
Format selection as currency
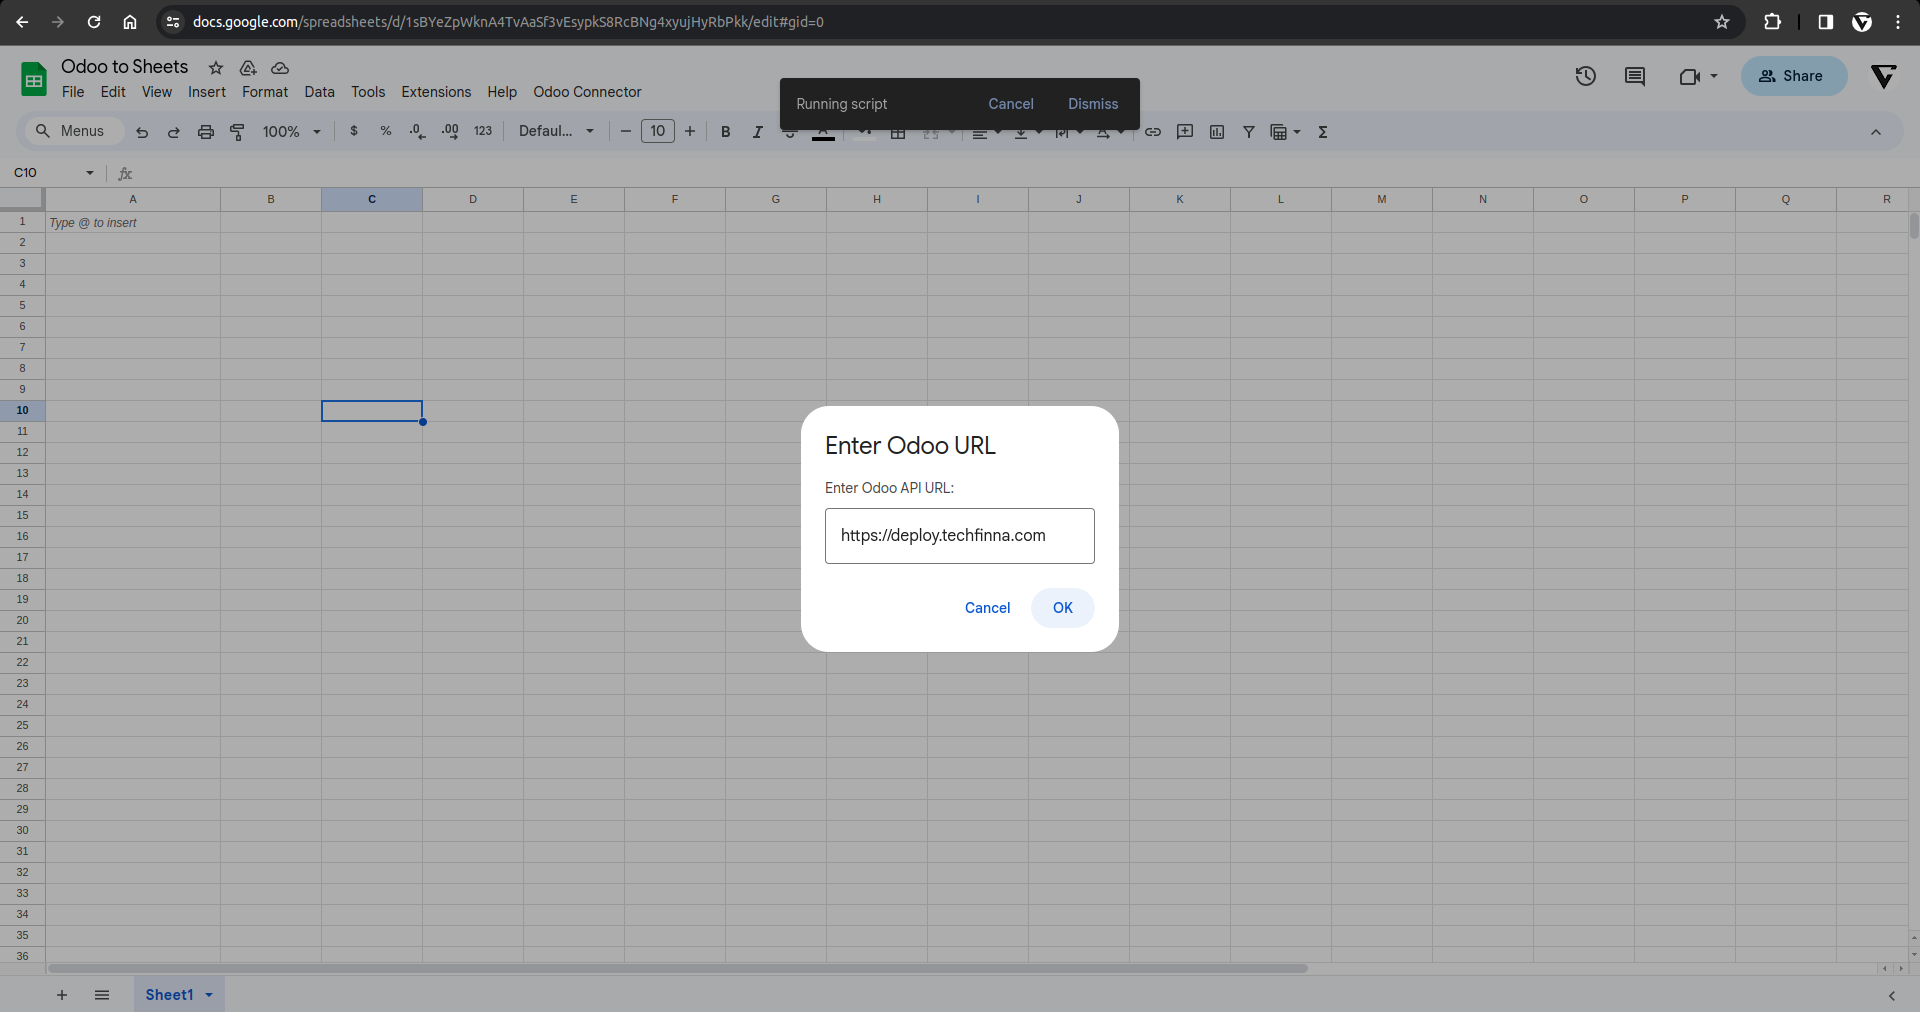[x=354, y=131]
